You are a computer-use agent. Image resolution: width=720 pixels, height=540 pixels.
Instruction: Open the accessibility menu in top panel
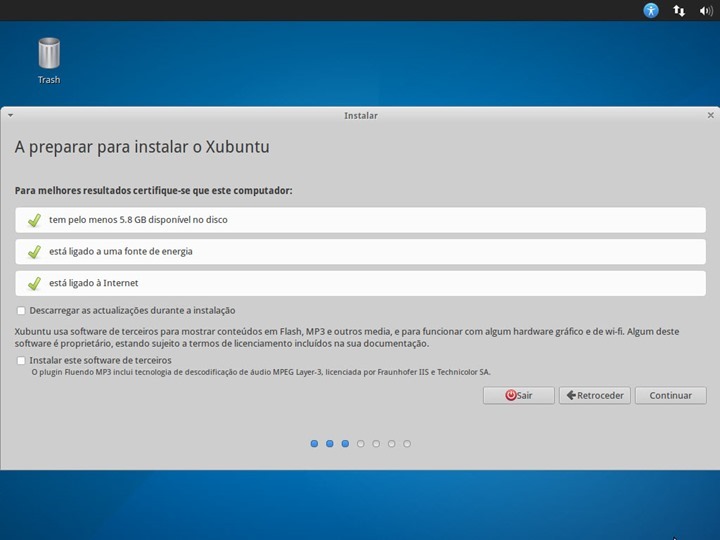click(651, 10)
